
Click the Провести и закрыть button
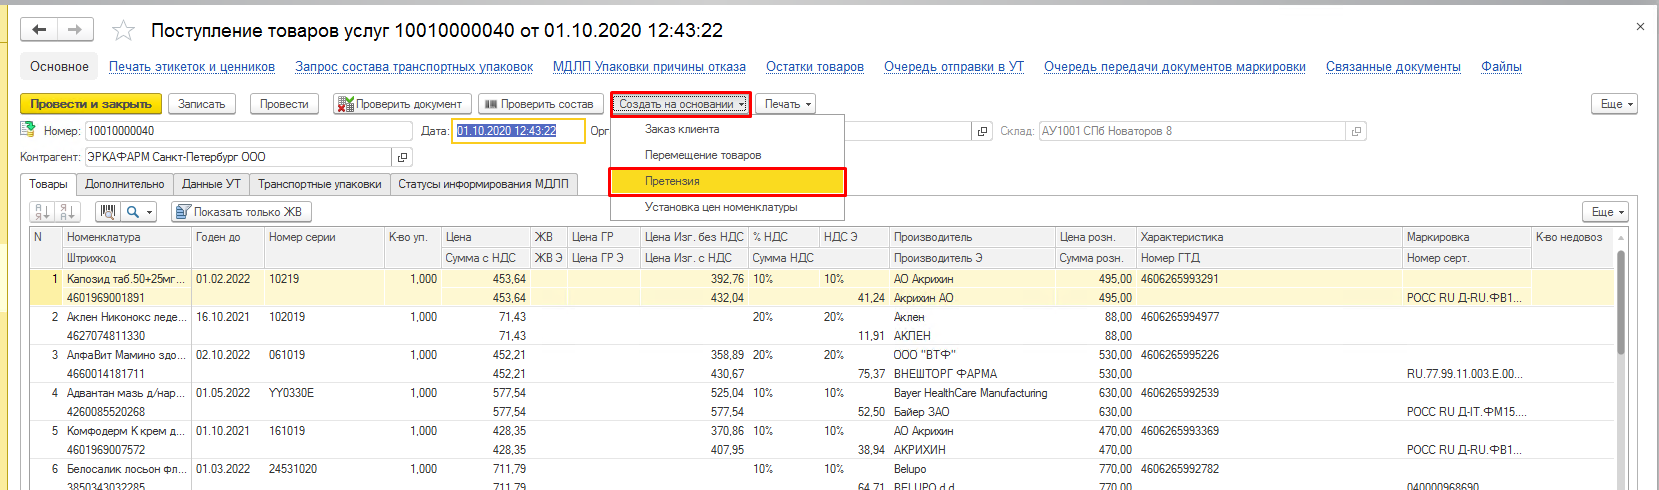click(x=91, y=104)
